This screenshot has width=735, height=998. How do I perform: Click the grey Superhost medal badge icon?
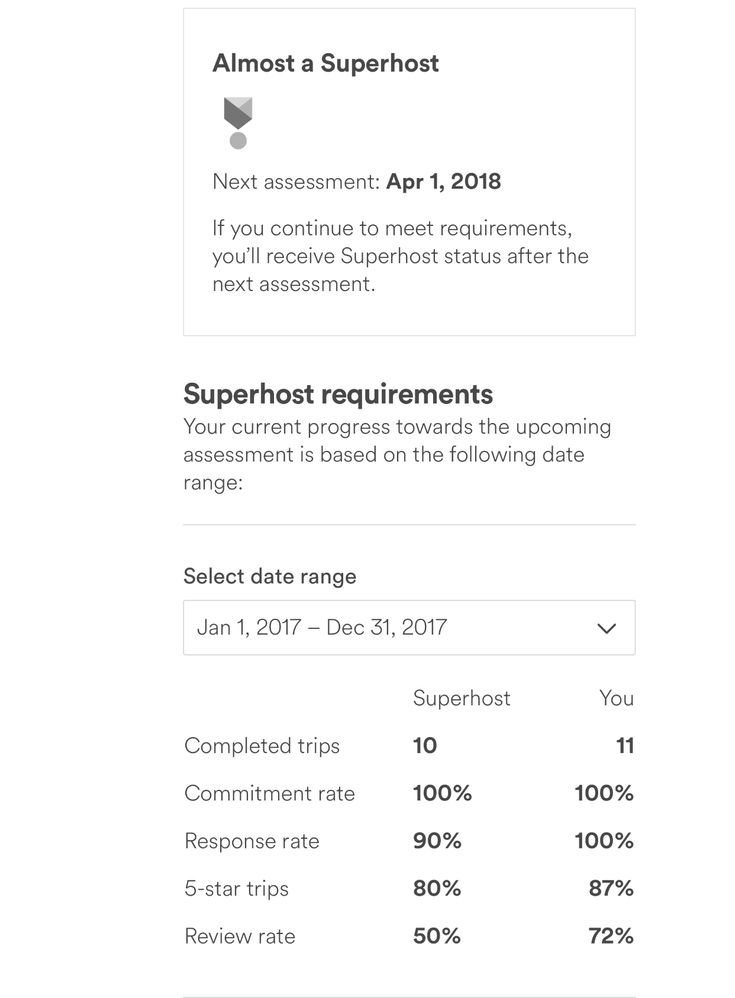(238, 122)
